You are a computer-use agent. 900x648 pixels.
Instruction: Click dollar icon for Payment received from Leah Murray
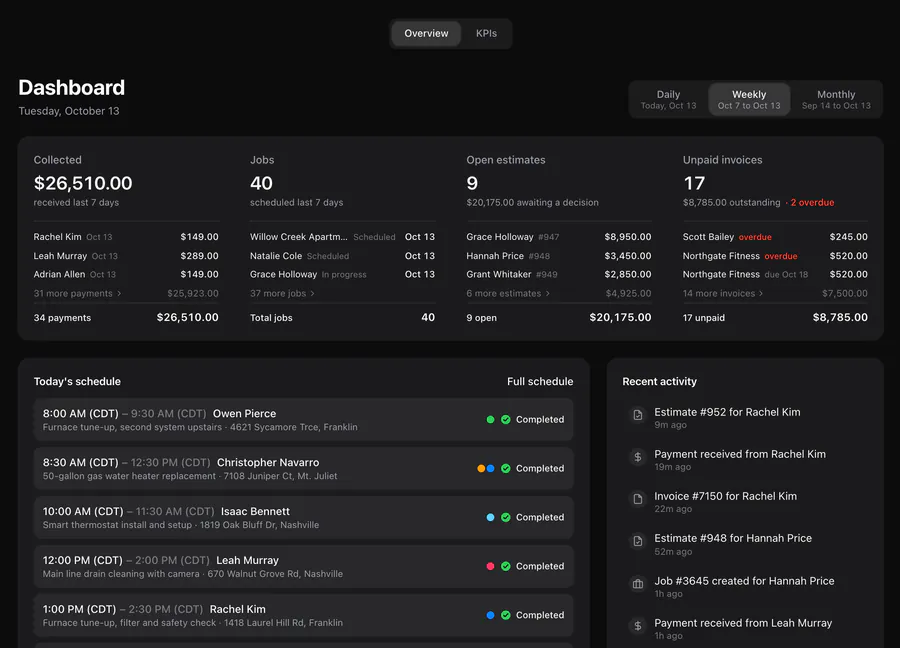pyautogui.click(x=638, y=626)
